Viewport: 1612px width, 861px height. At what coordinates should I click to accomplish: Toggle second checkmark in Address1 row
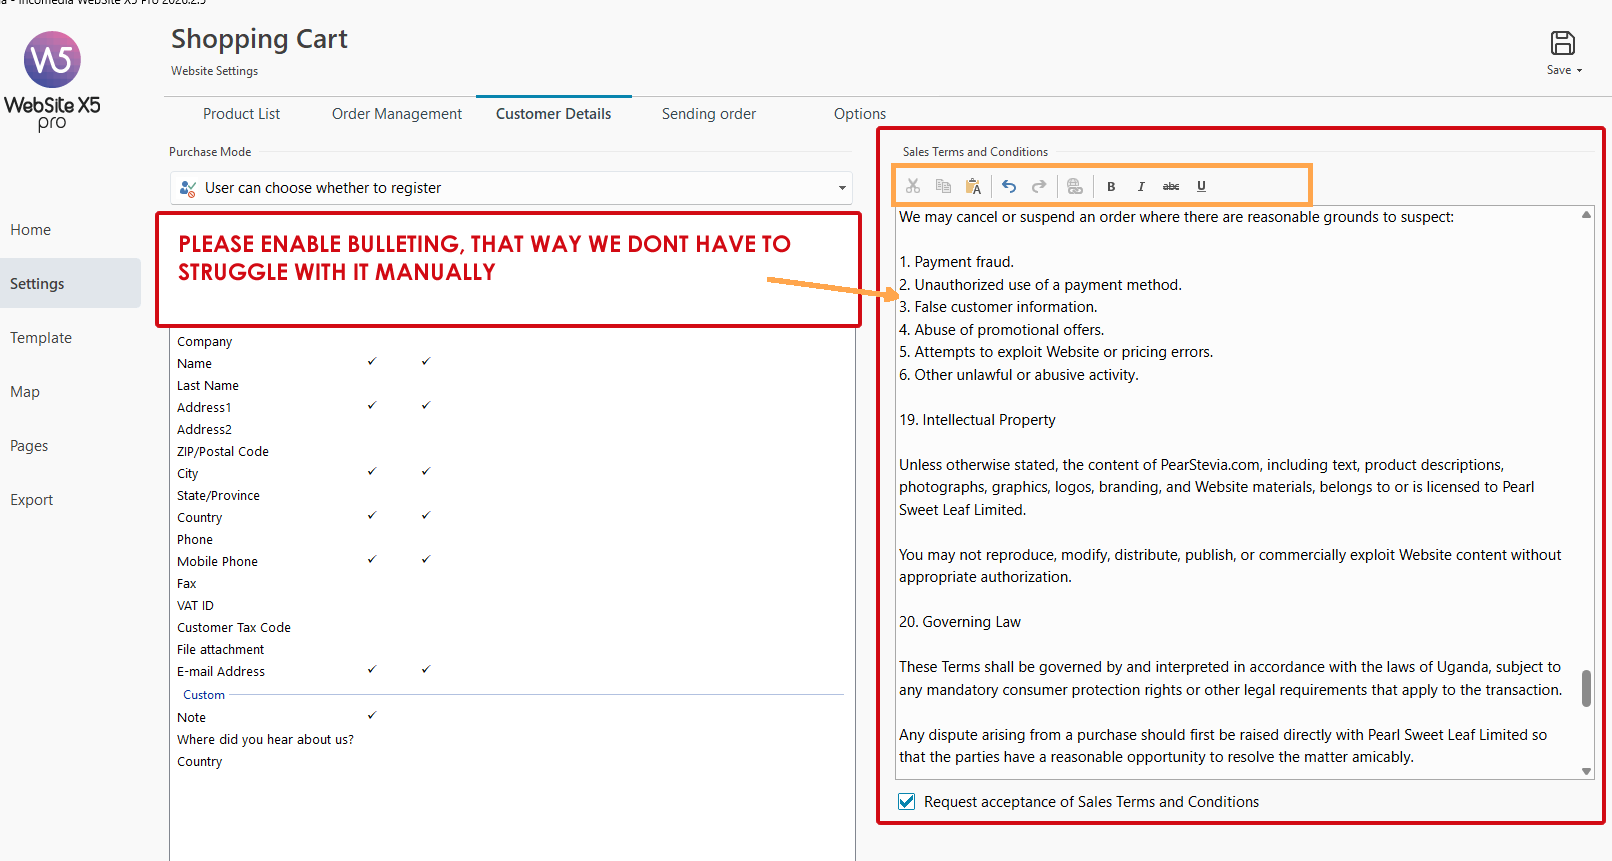point(426,406)
